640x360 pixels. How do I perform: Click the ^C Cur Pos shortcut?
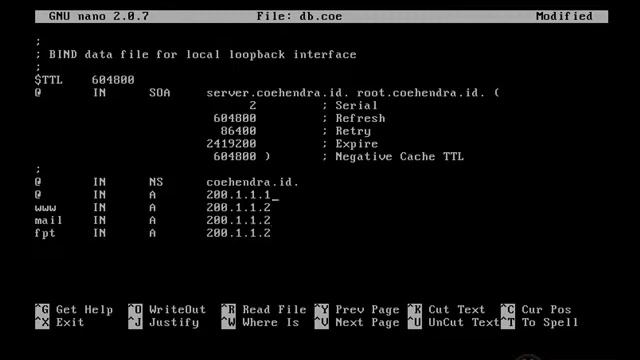(536, 310)
